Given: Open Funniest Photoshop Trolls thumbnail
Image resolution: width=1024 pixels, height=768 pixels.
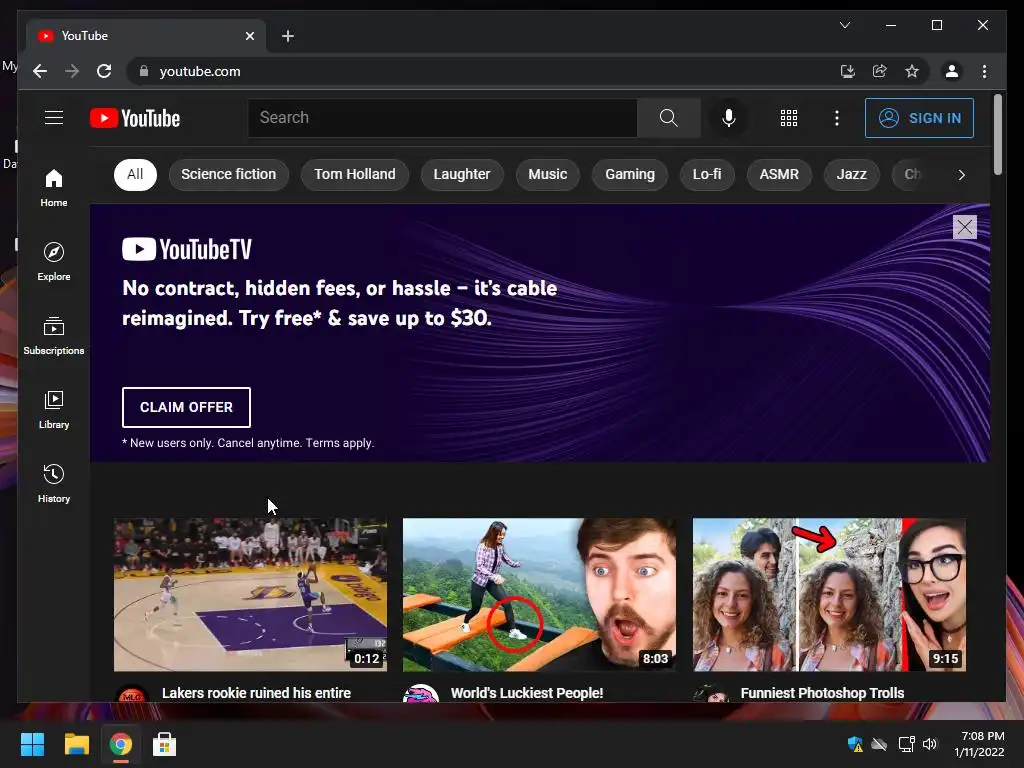Looking at the screenshot, I should (829, 594).
